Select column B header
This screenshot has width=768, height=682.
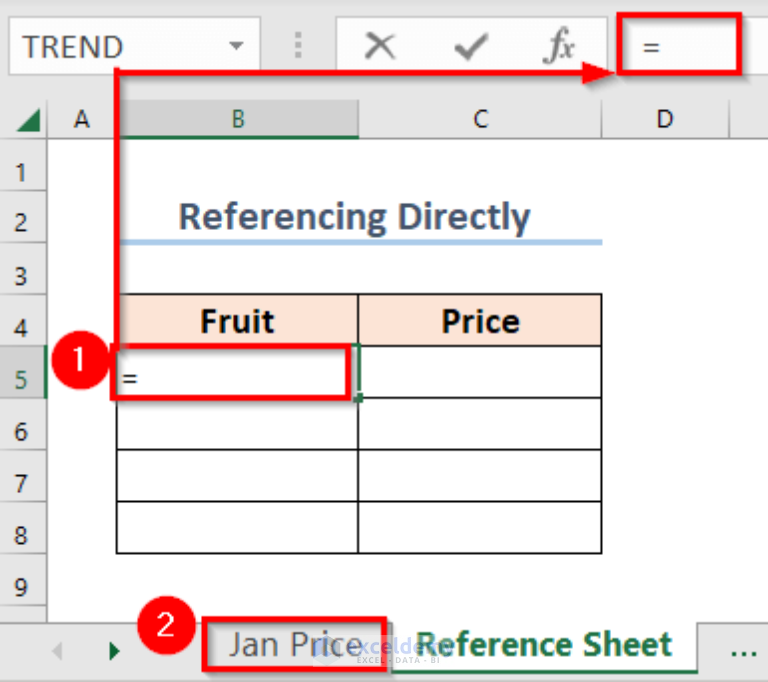(238, 119)
